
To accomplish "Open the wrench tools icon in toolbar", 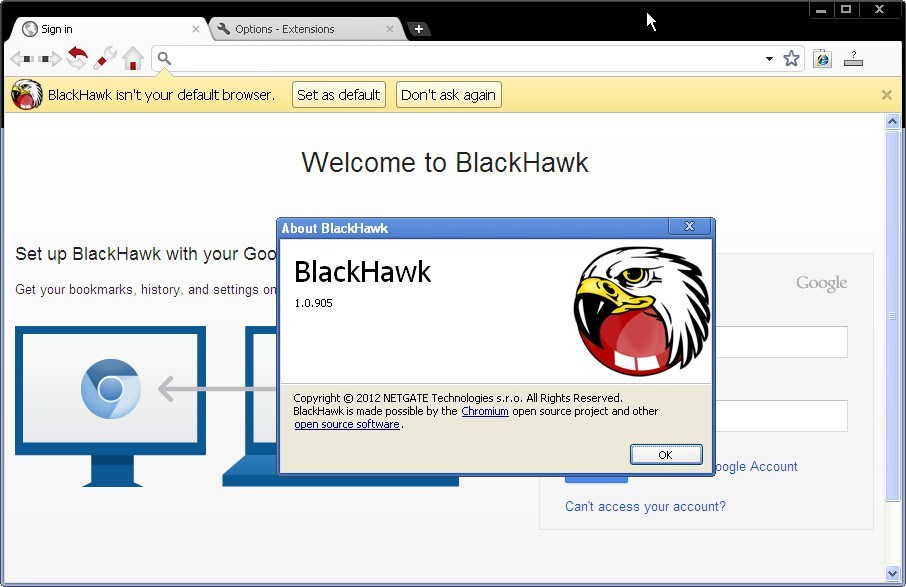I will 105,58.
